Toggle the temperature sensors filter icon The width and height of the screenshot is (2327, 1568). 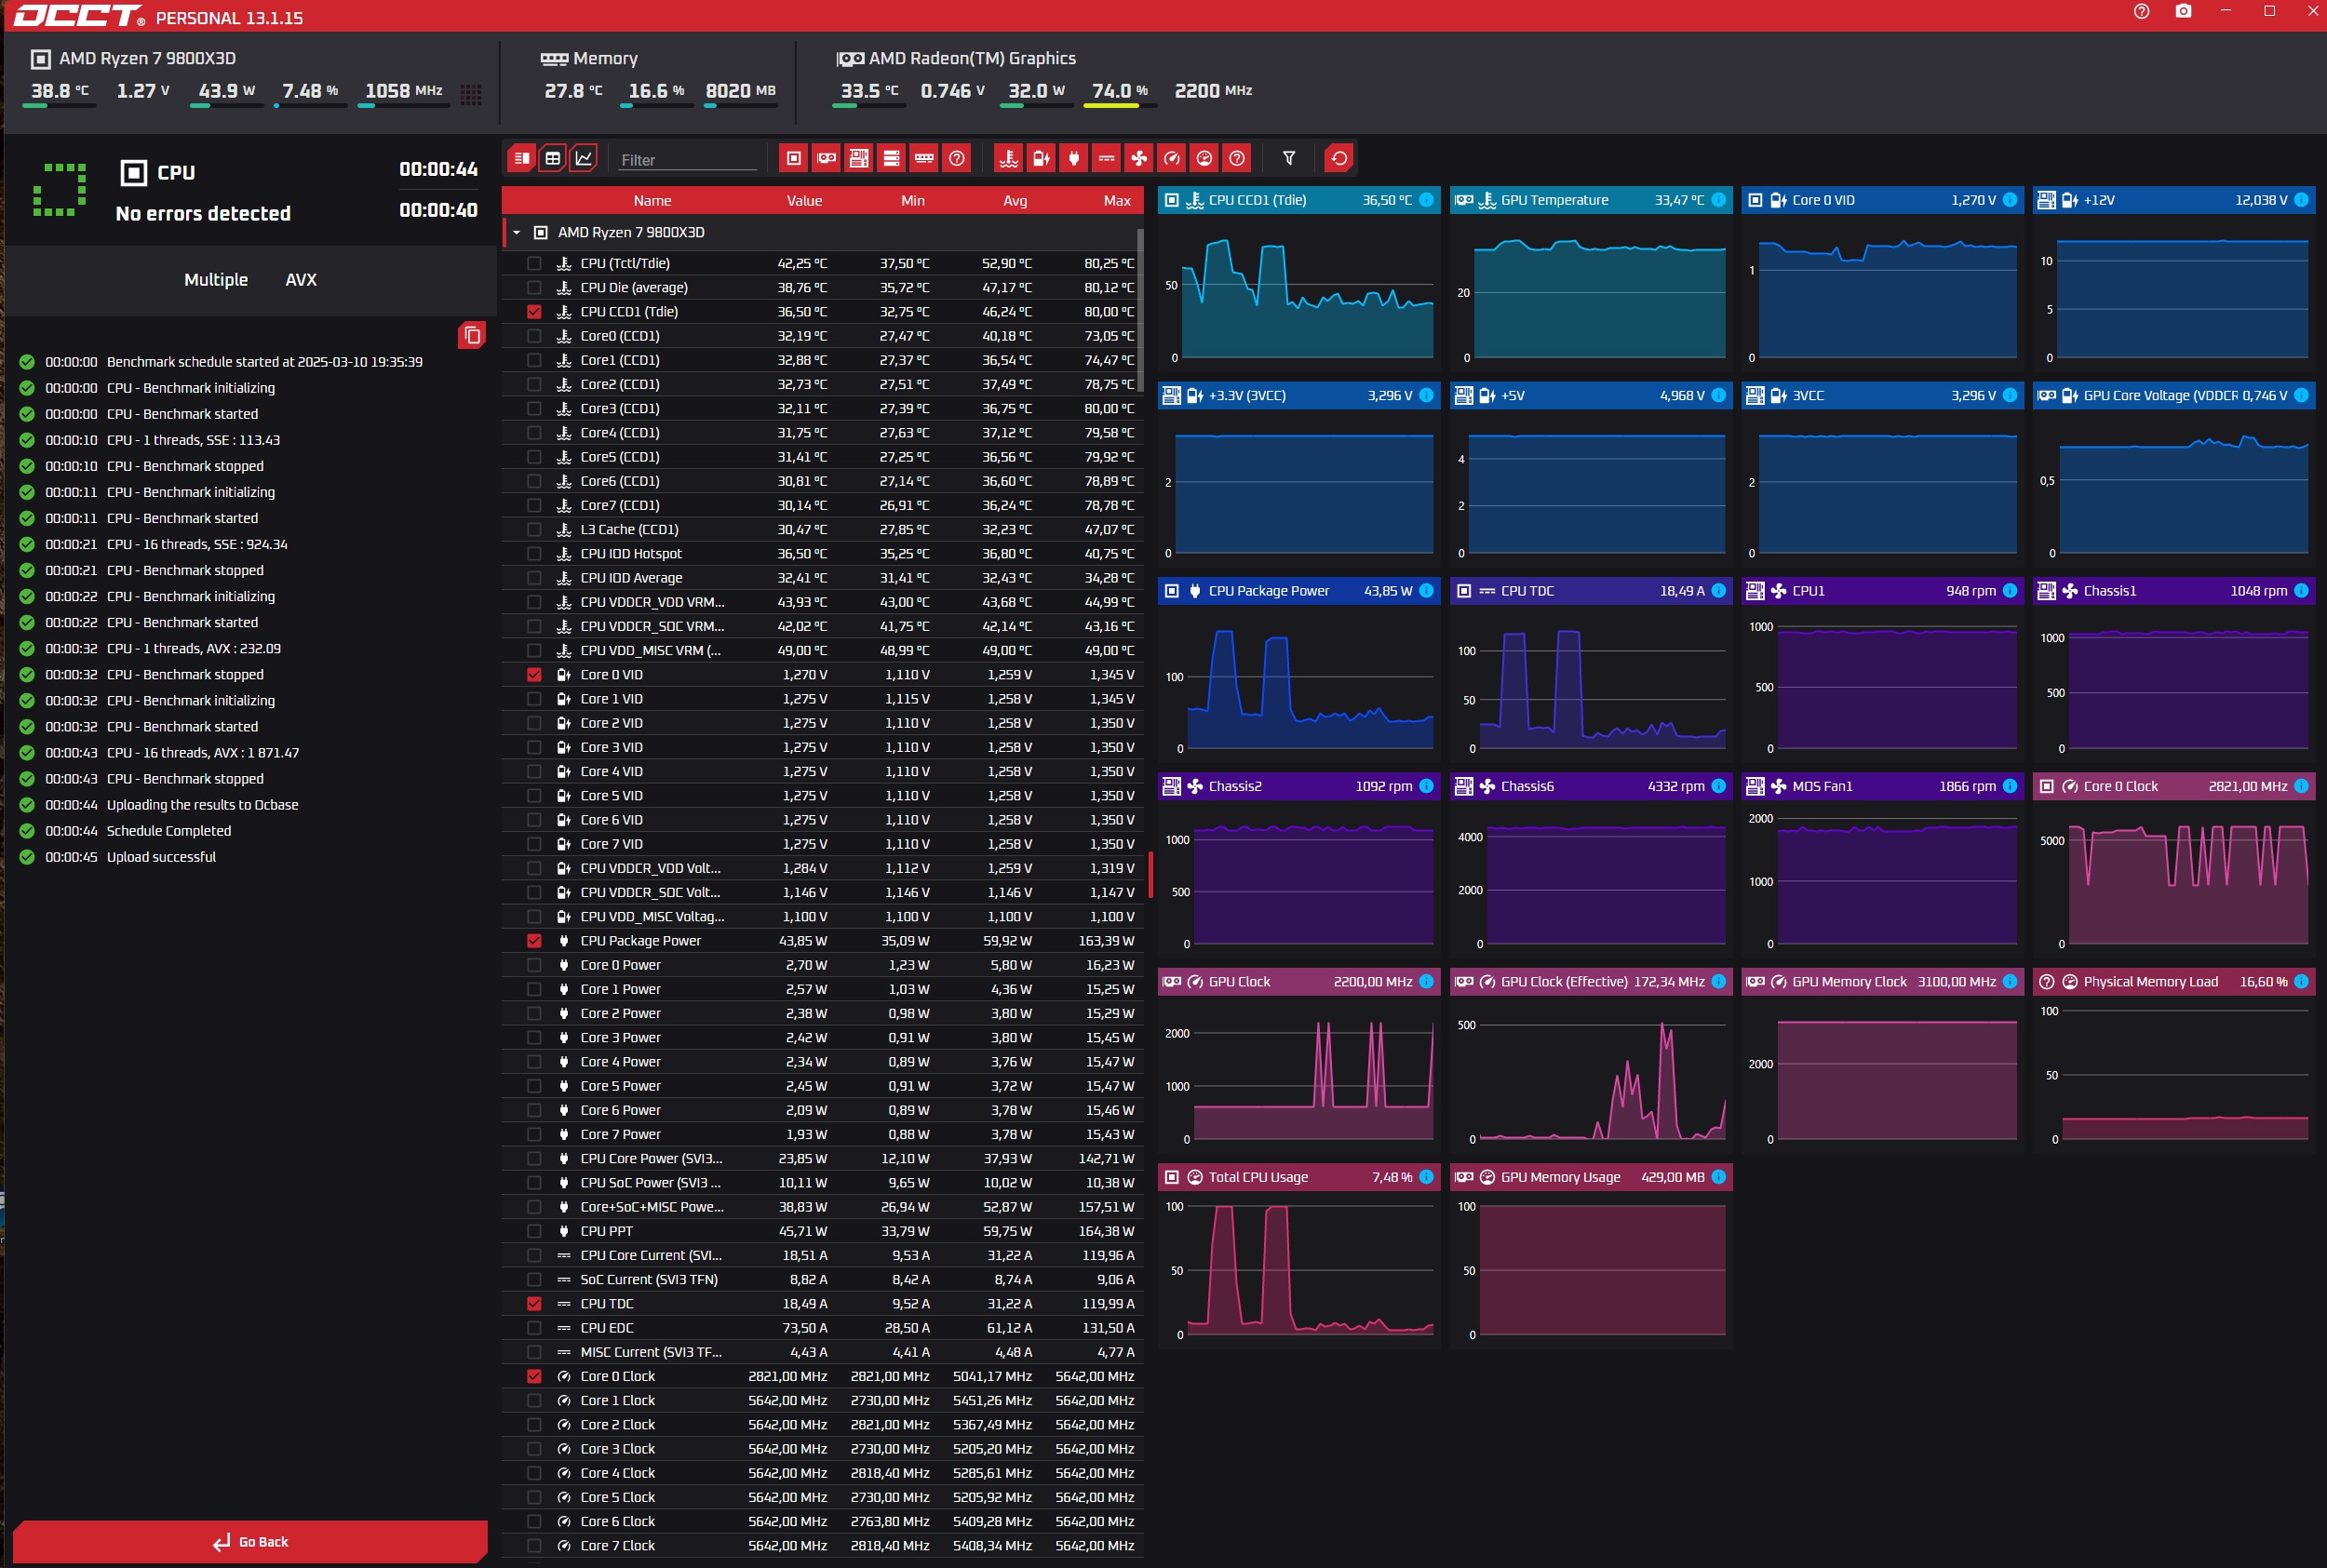point(1009,158)
